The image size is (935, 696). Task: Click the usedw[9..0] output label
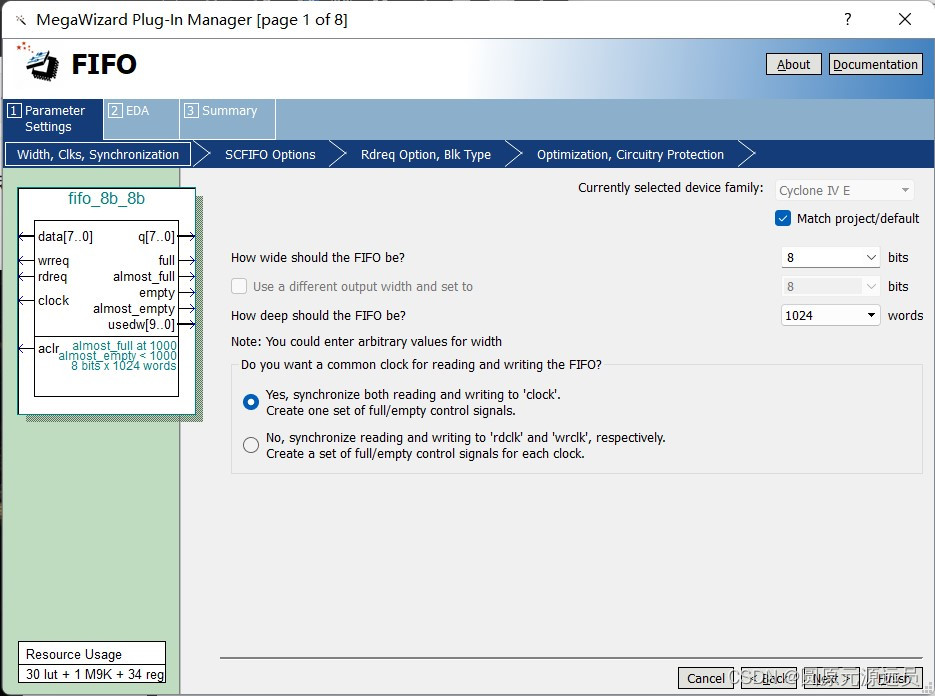(141, 325)
